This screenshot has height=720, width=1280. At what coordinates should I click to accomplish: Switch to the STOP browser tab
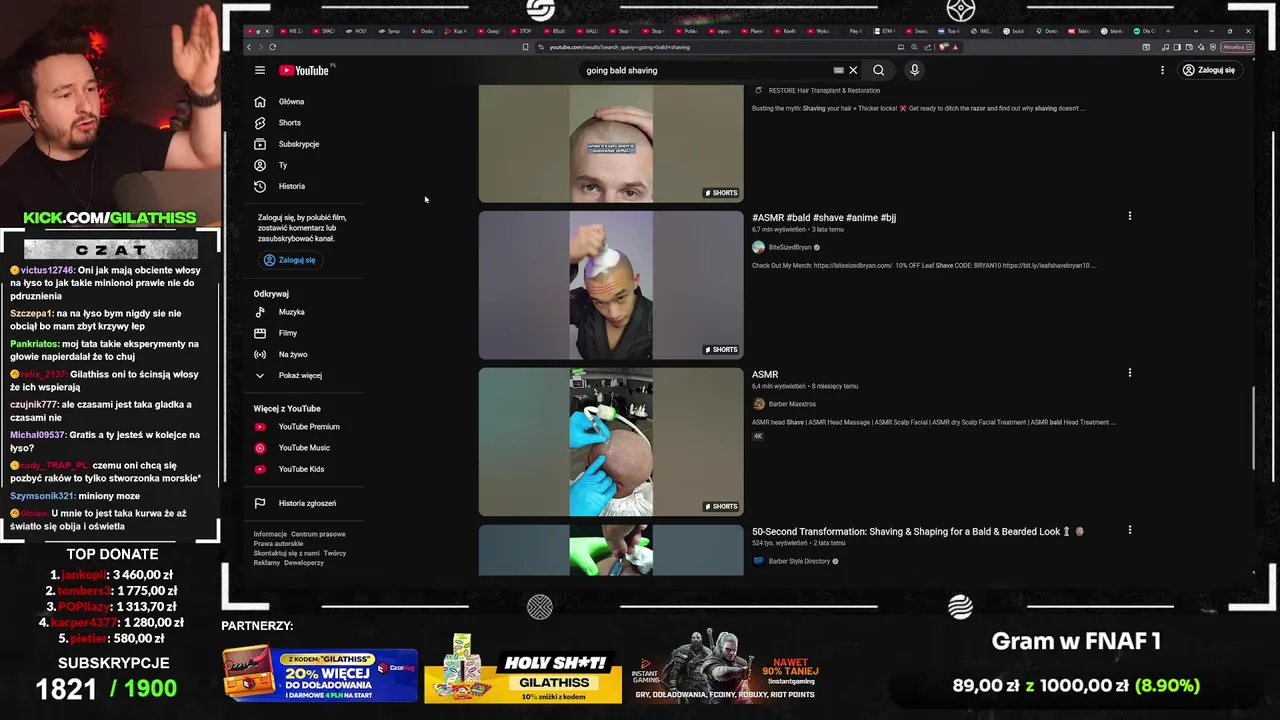(520, 31)
